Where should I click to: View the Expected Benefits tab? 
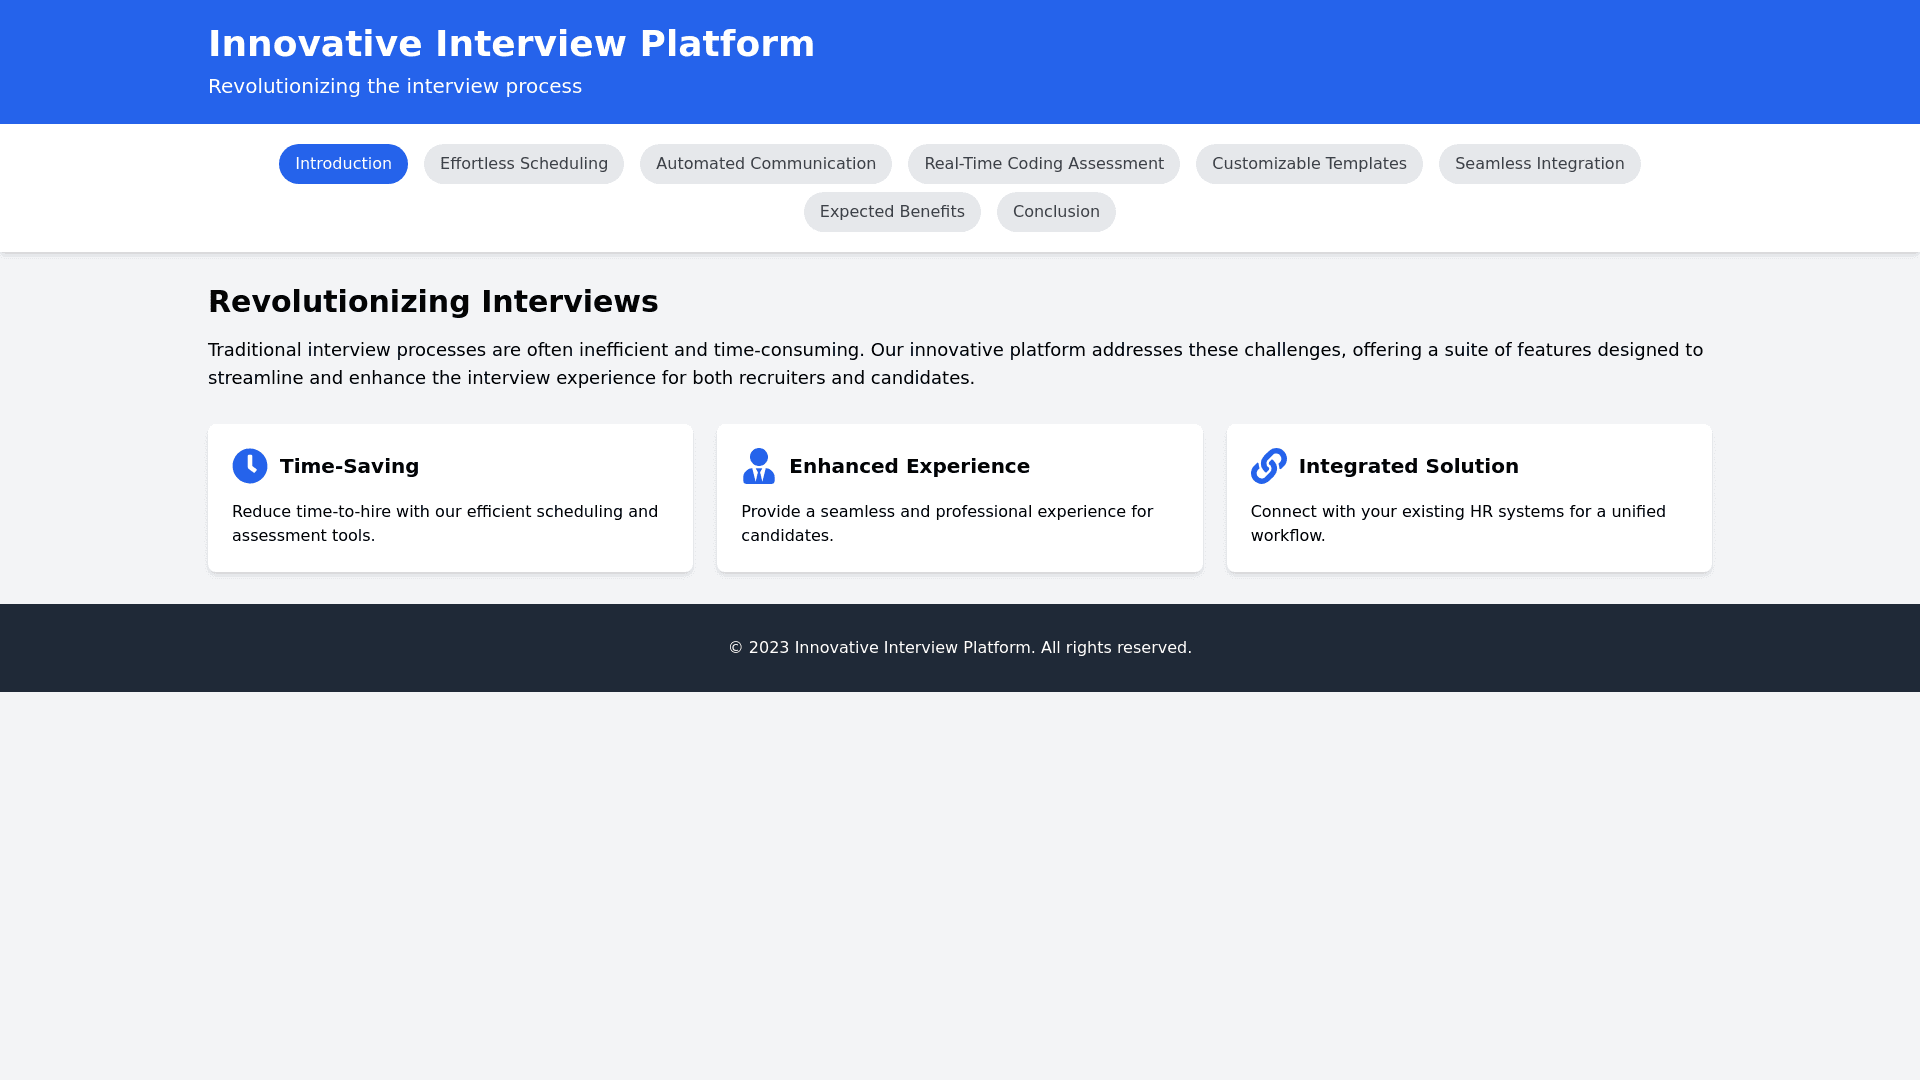[x=892, y=212]
